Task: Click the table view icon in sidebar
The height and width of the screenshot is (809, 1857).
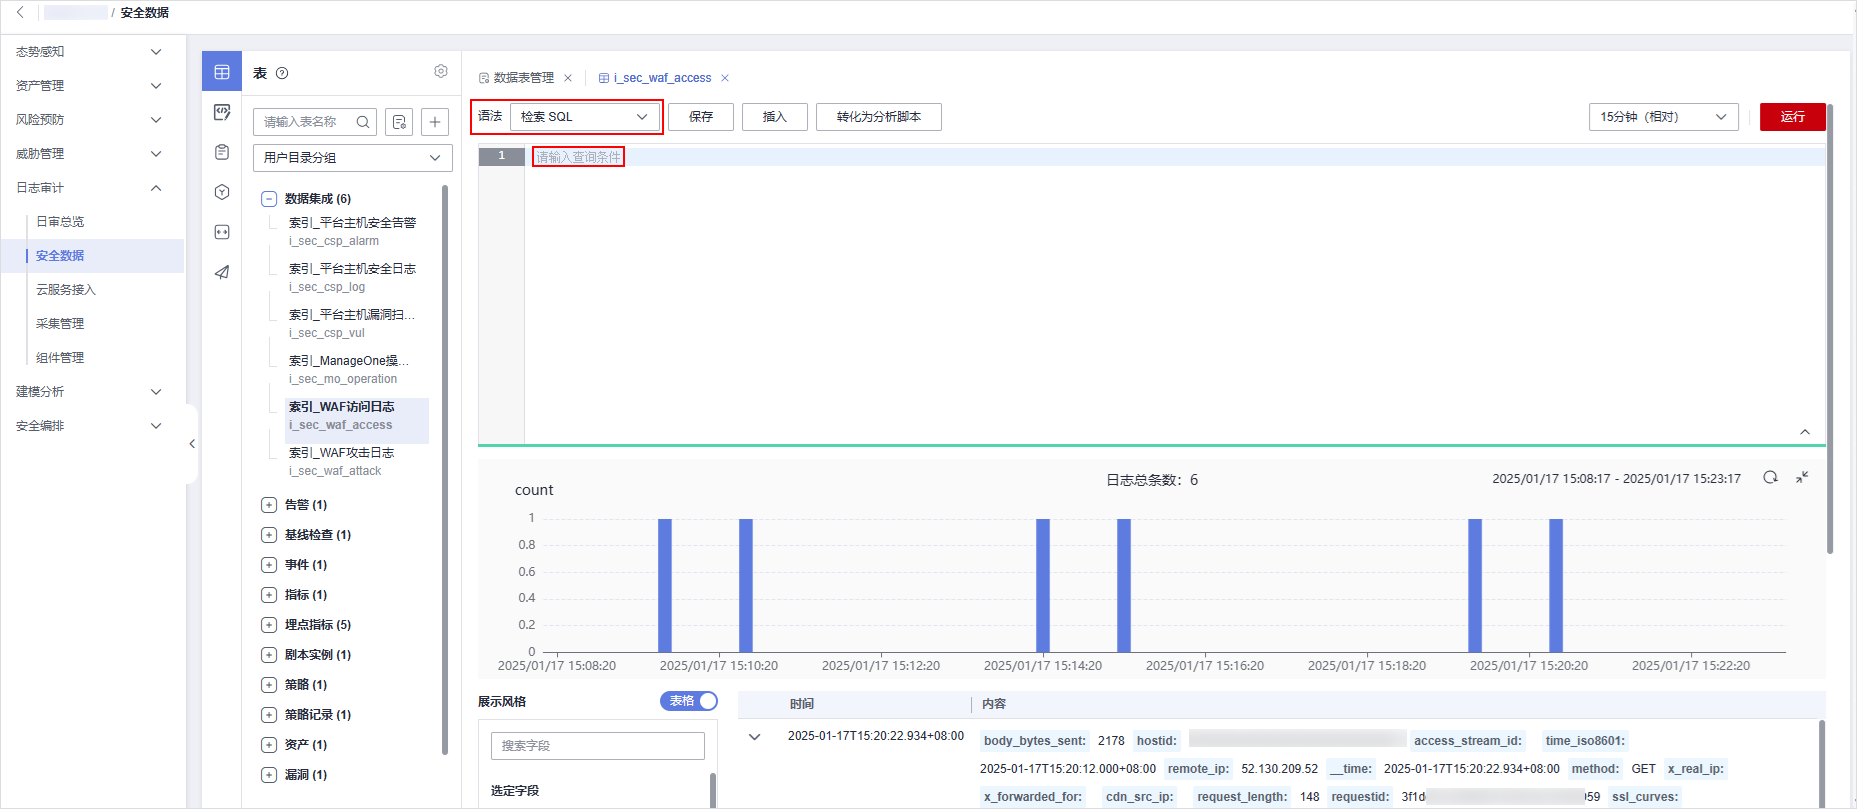Action: point(222,72)
